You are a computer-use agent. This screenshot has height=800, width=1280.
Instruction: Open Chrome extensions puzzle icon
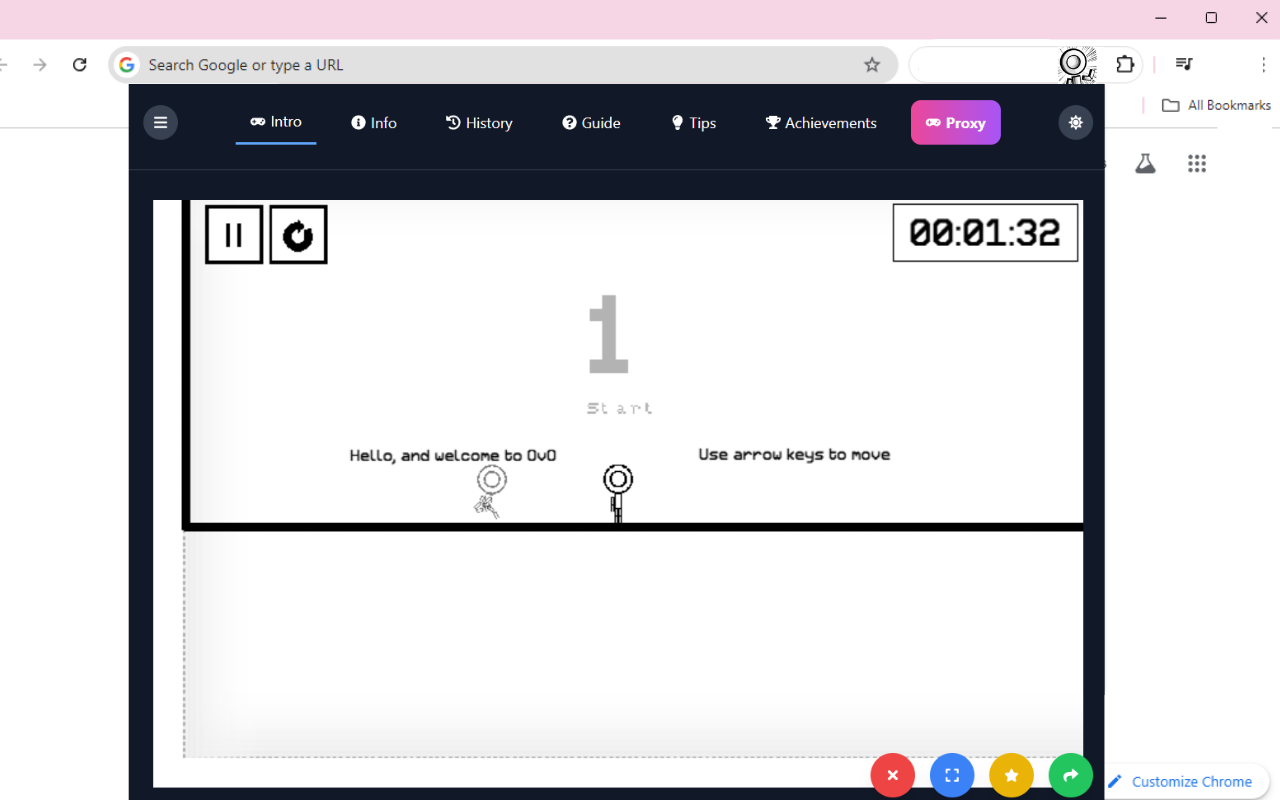1125,63
